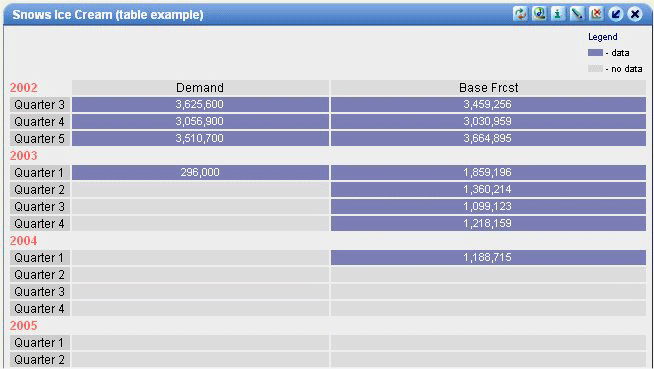Click the green globe icon in title bar
Screen dimensions: 654x369
[x=539, y=14]
